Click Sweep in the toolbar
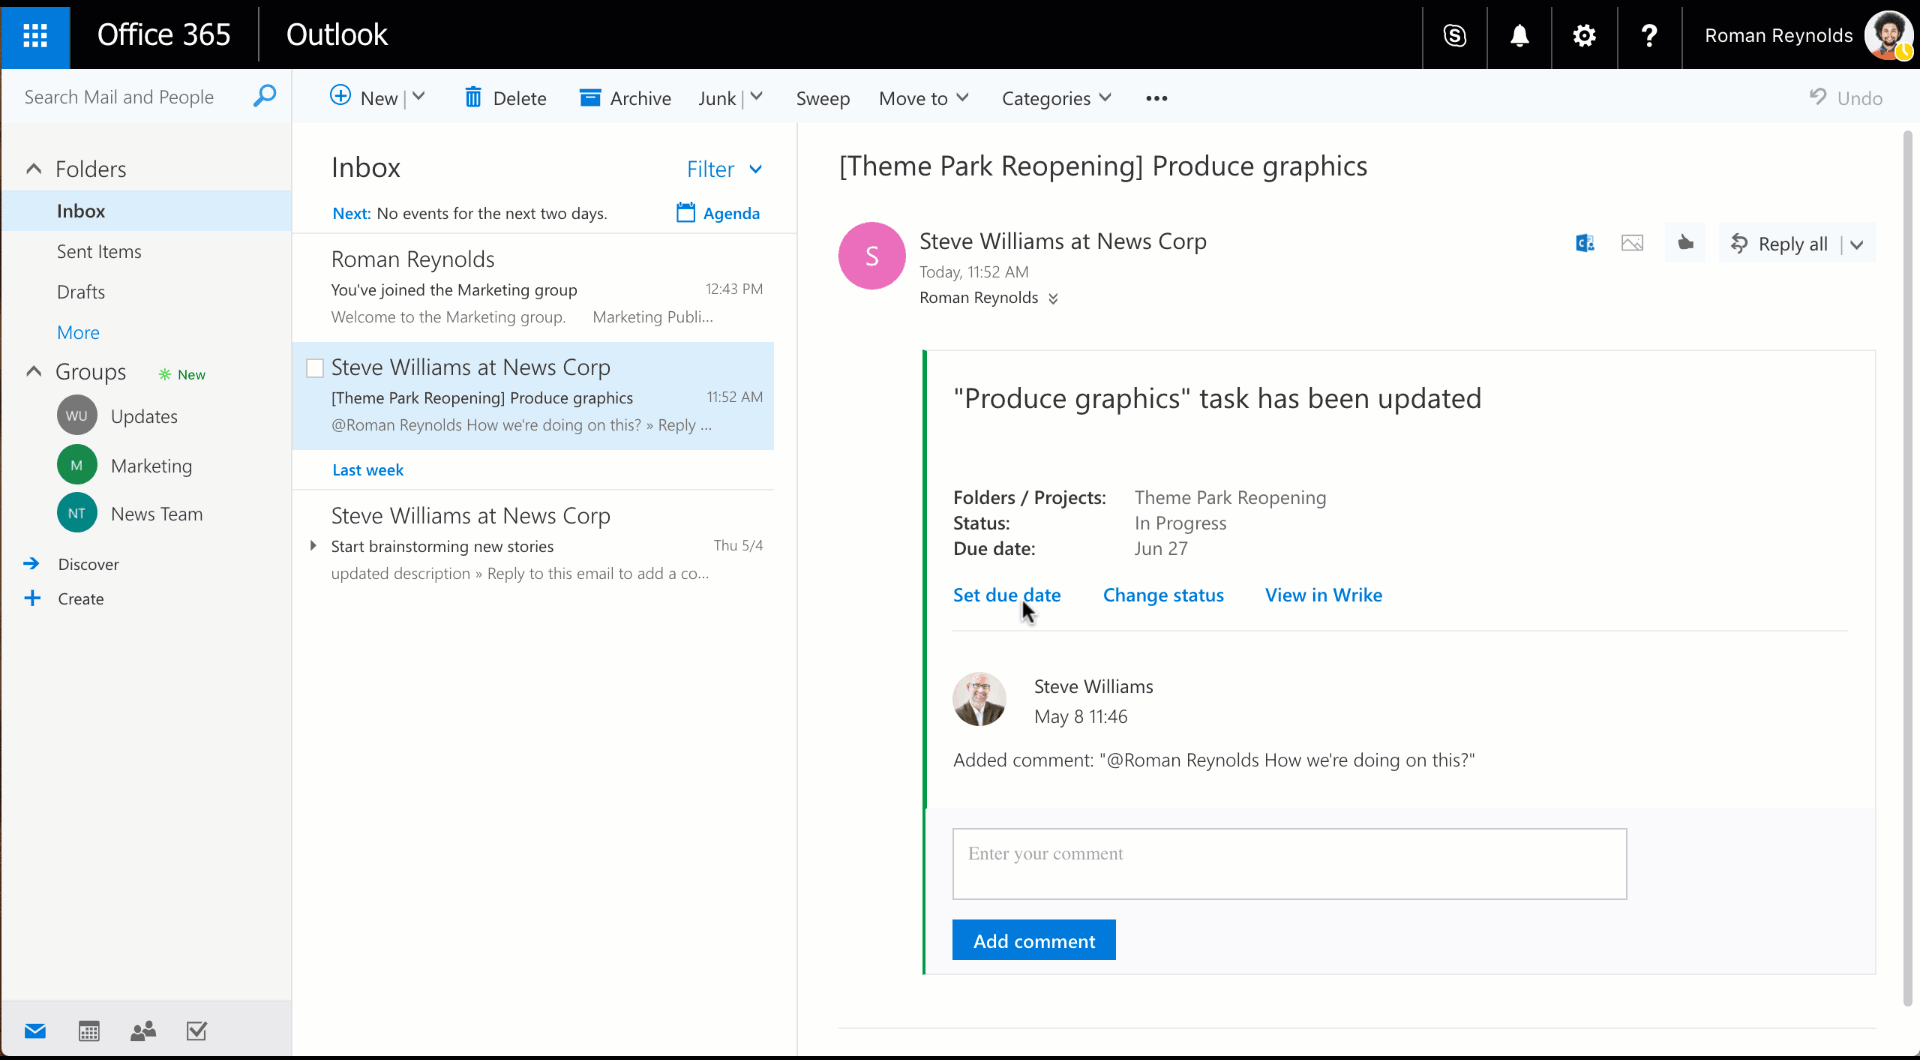 822,98
